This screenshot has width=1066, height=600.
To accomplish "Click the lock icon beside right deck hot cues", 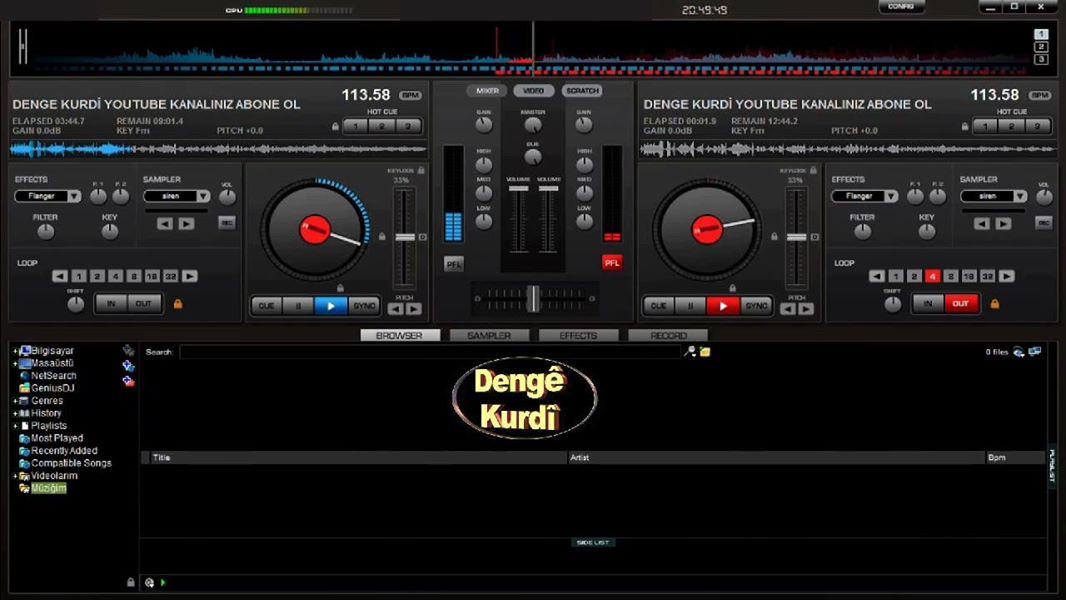I will tap(965, 126).
